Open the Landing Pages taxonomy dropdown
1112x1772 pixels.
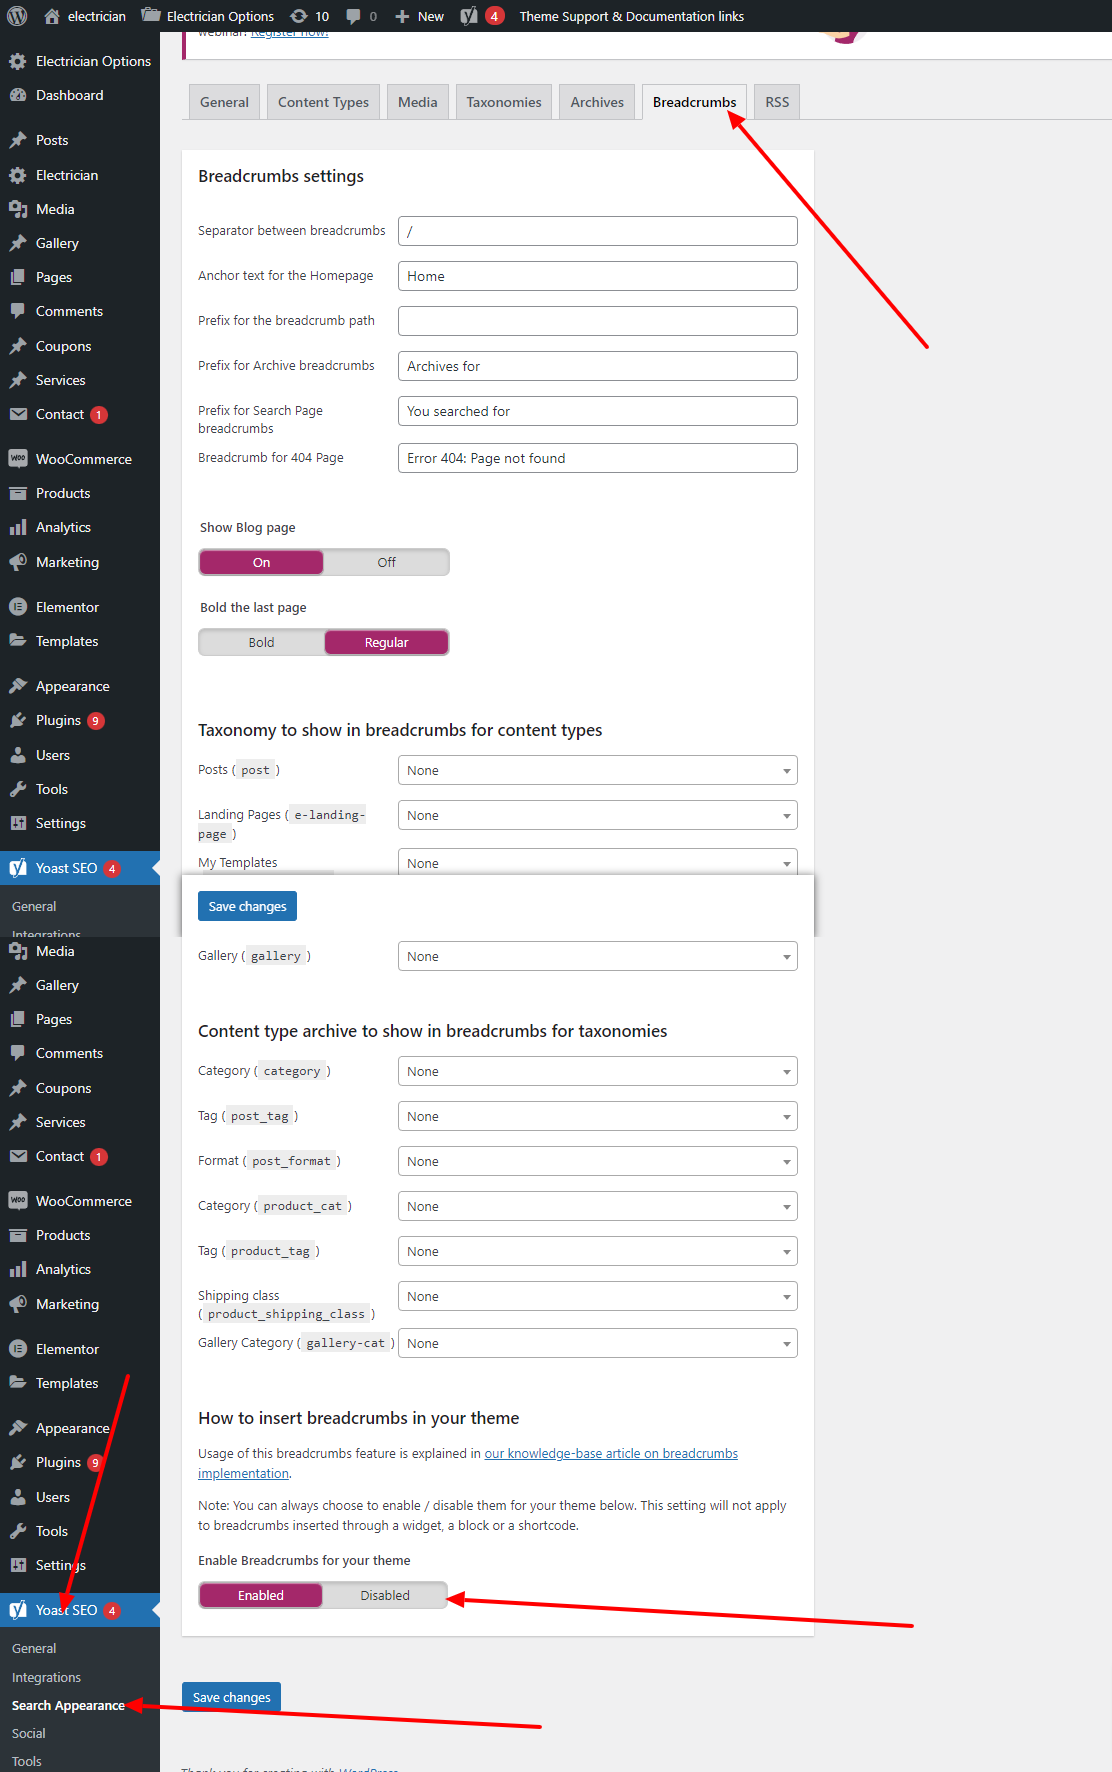point(598,816)
